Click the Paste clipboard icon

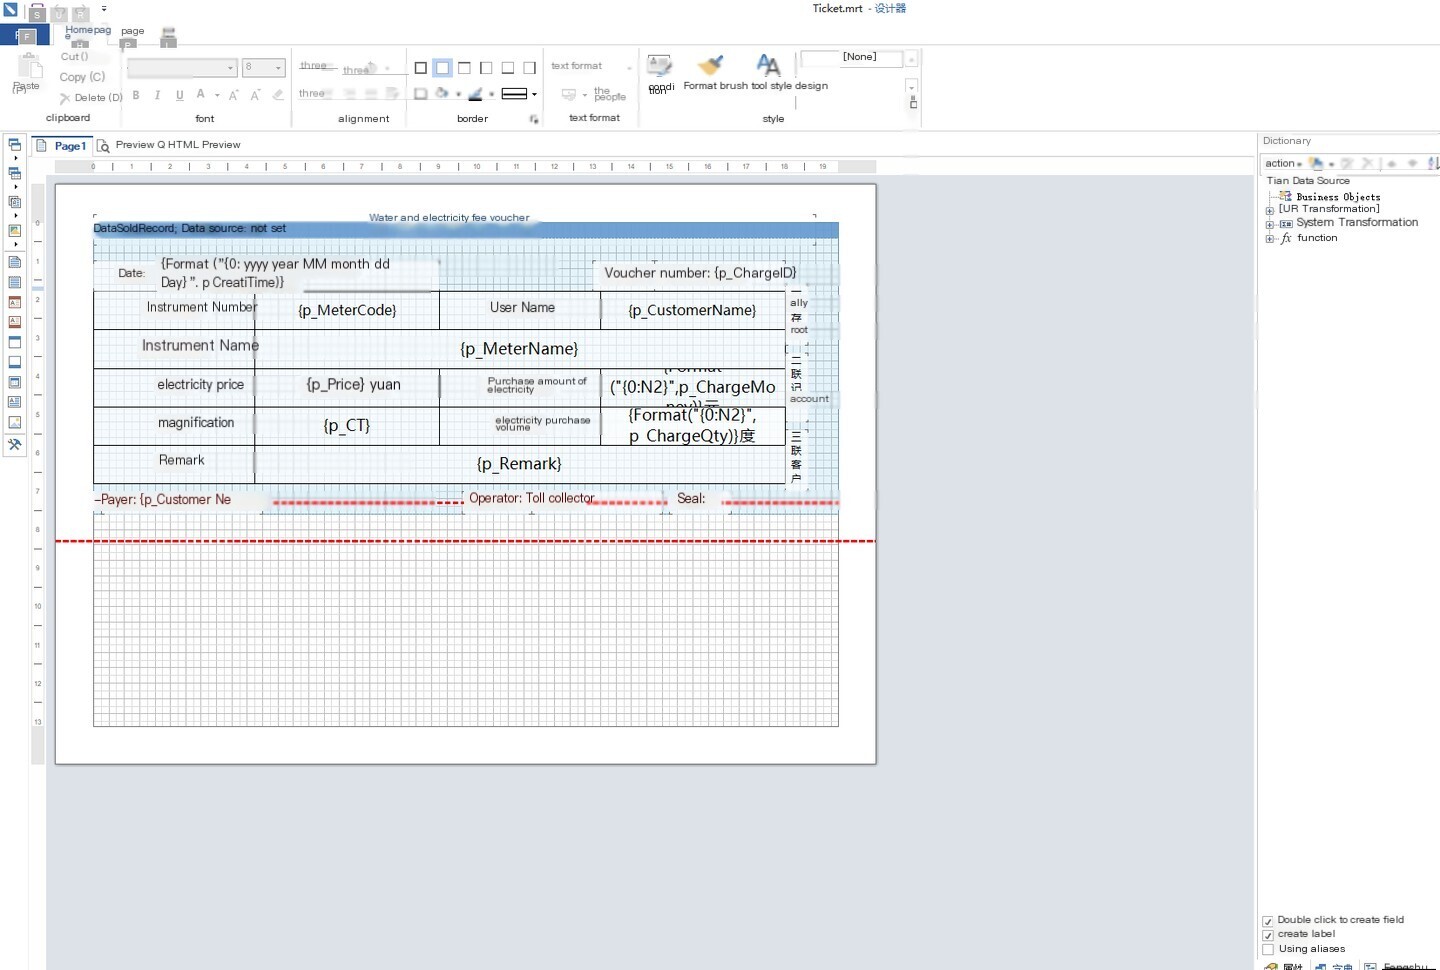pos(28,68)
